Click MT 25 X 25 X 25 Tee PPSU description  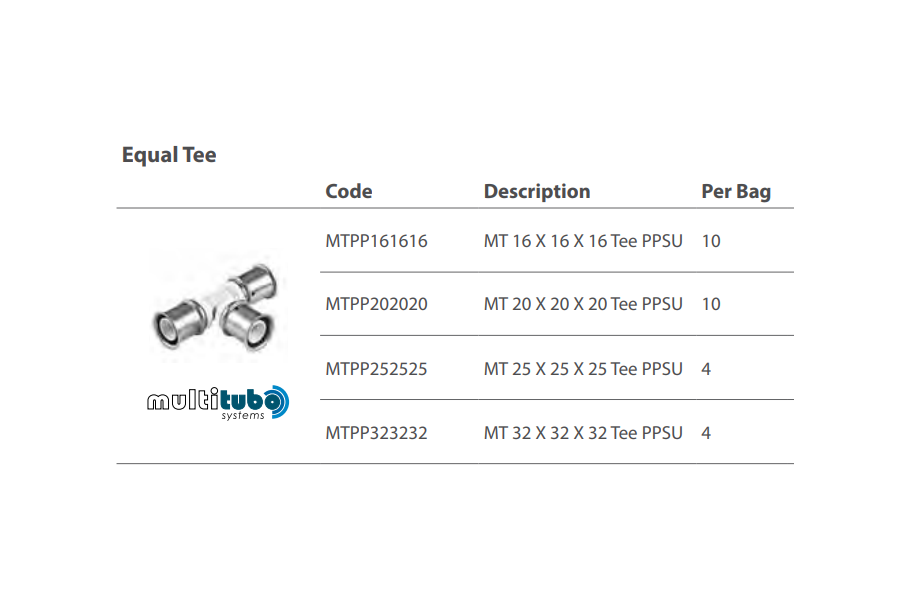[x=583, y=369]
